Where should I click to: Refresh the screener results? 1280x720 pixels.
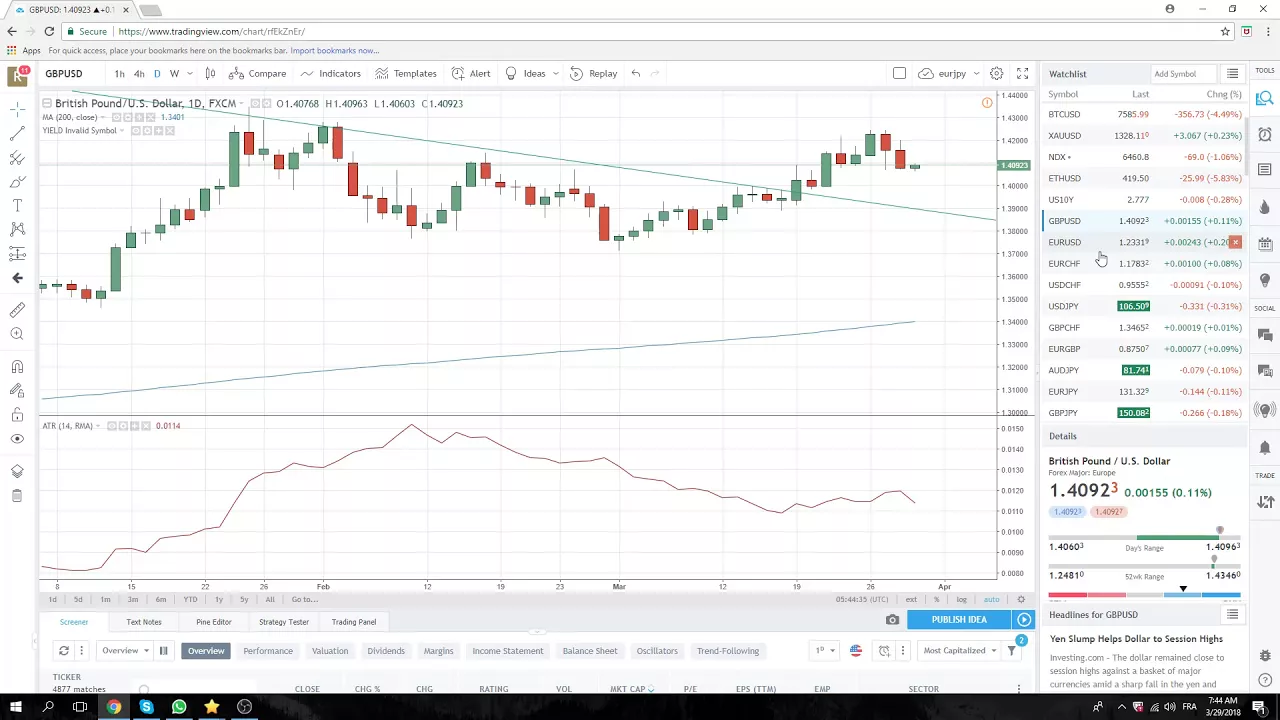[64, 651]
